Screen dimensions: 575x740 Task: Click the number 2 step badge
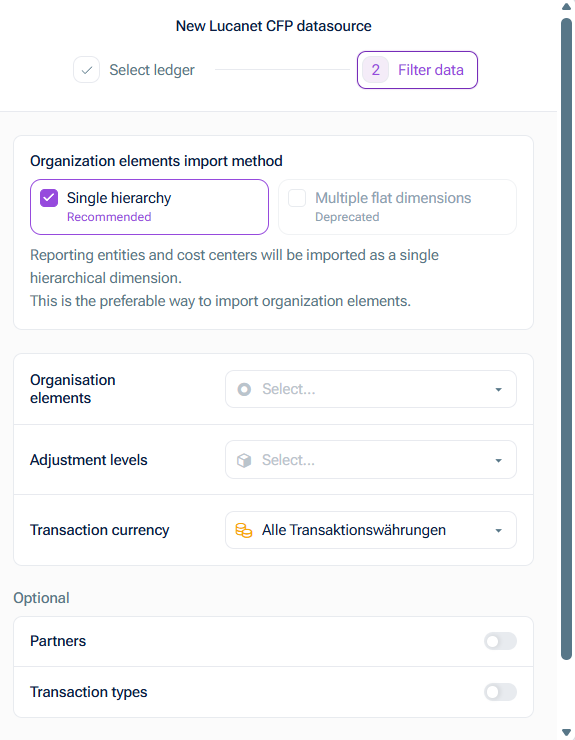point(375,70)
